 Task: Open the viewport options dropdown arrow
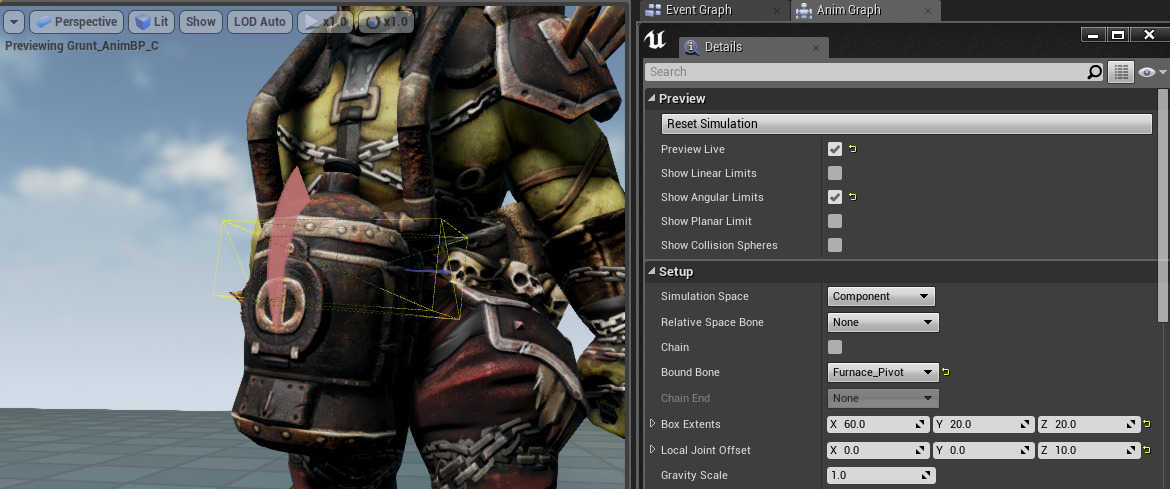13,22
